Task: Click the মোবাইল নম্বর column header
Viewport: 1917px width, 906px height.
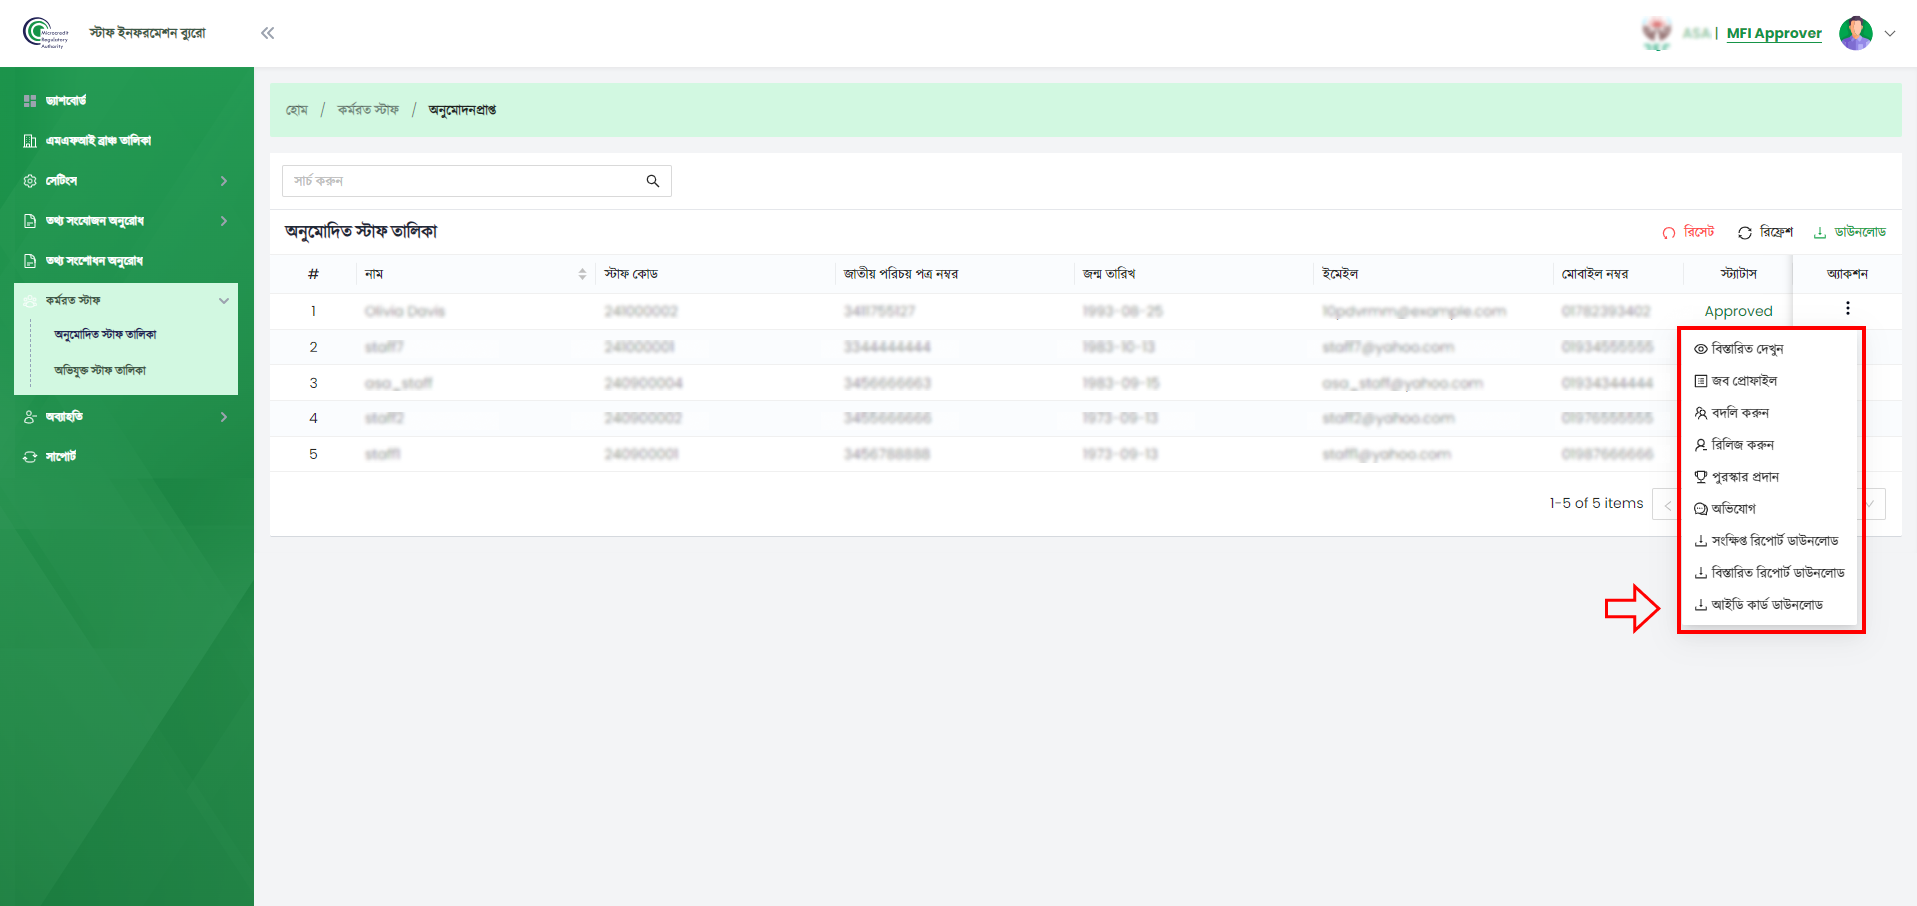Action: point(1595,274)
